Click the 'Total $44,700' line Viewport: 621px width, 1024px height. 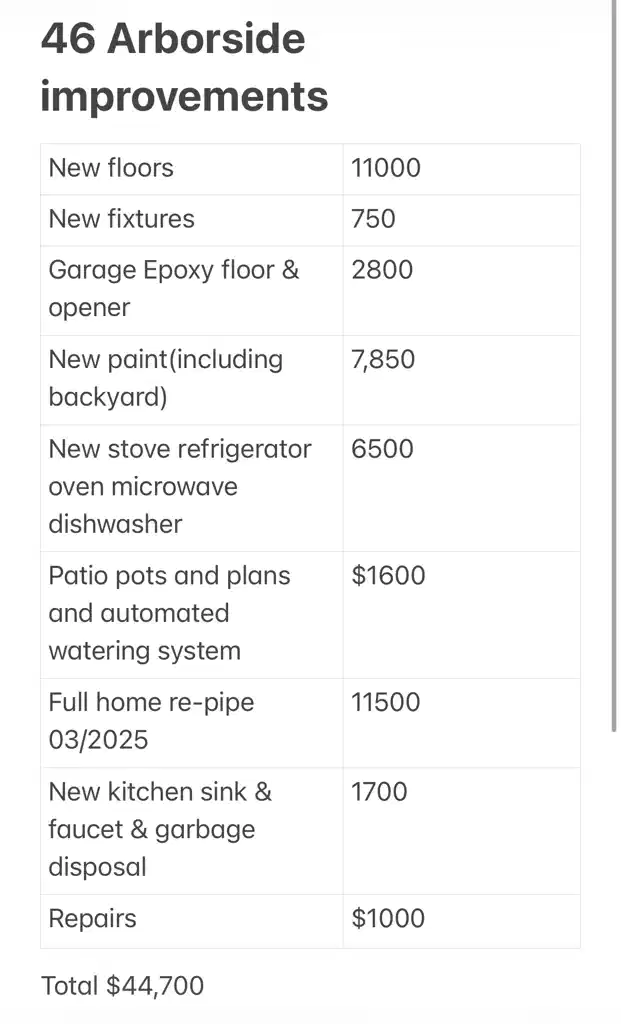(x=123, y=985)
